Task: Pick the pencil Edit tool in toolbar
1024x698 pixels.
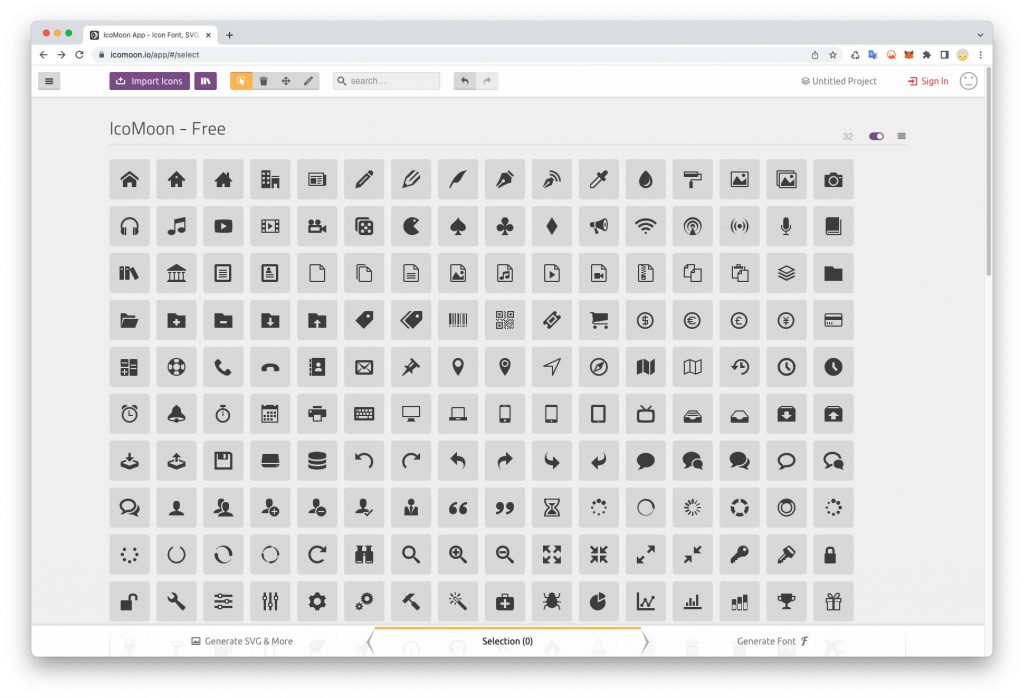Action: [x=308, y=81]
